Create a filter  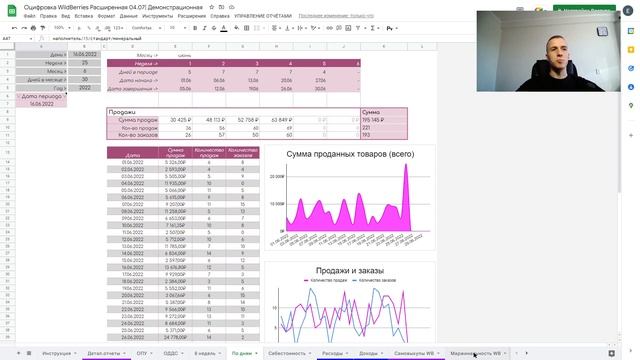click(359, 28)
